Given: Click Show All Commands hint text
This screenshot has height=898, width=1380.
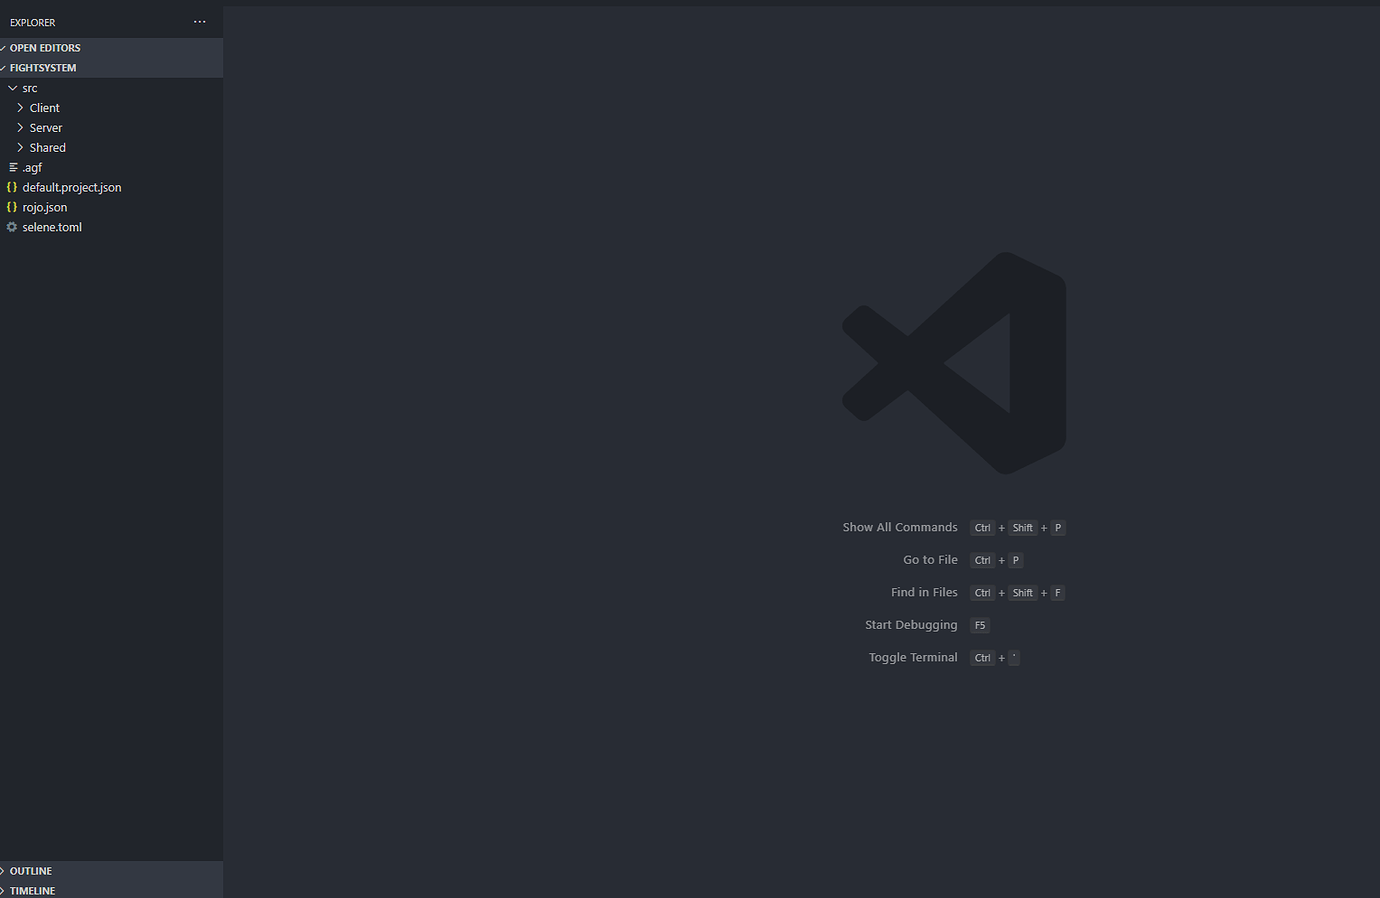Looking at the screenshot, I should [900, 527].
